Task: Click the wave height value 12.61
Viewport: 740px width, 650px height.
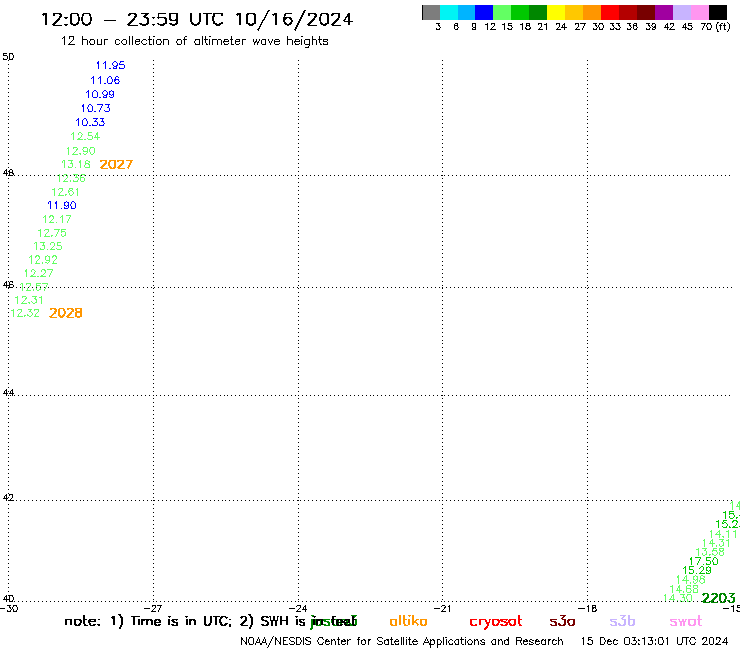Action: tap(66, 192)
